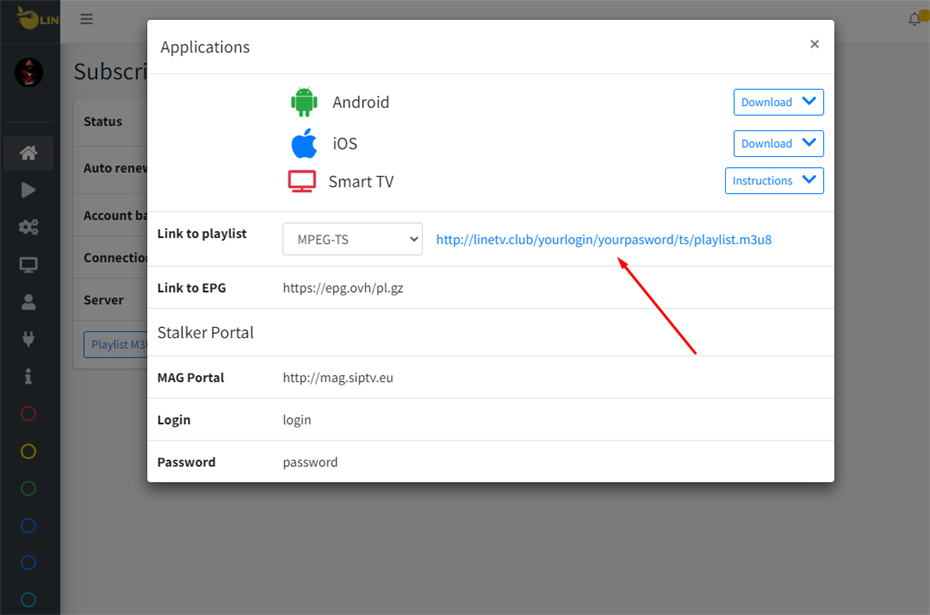Open notifications bell icon
Image resolution: width=930 pixels, height=615 pixels.
(x=915, y=19)
